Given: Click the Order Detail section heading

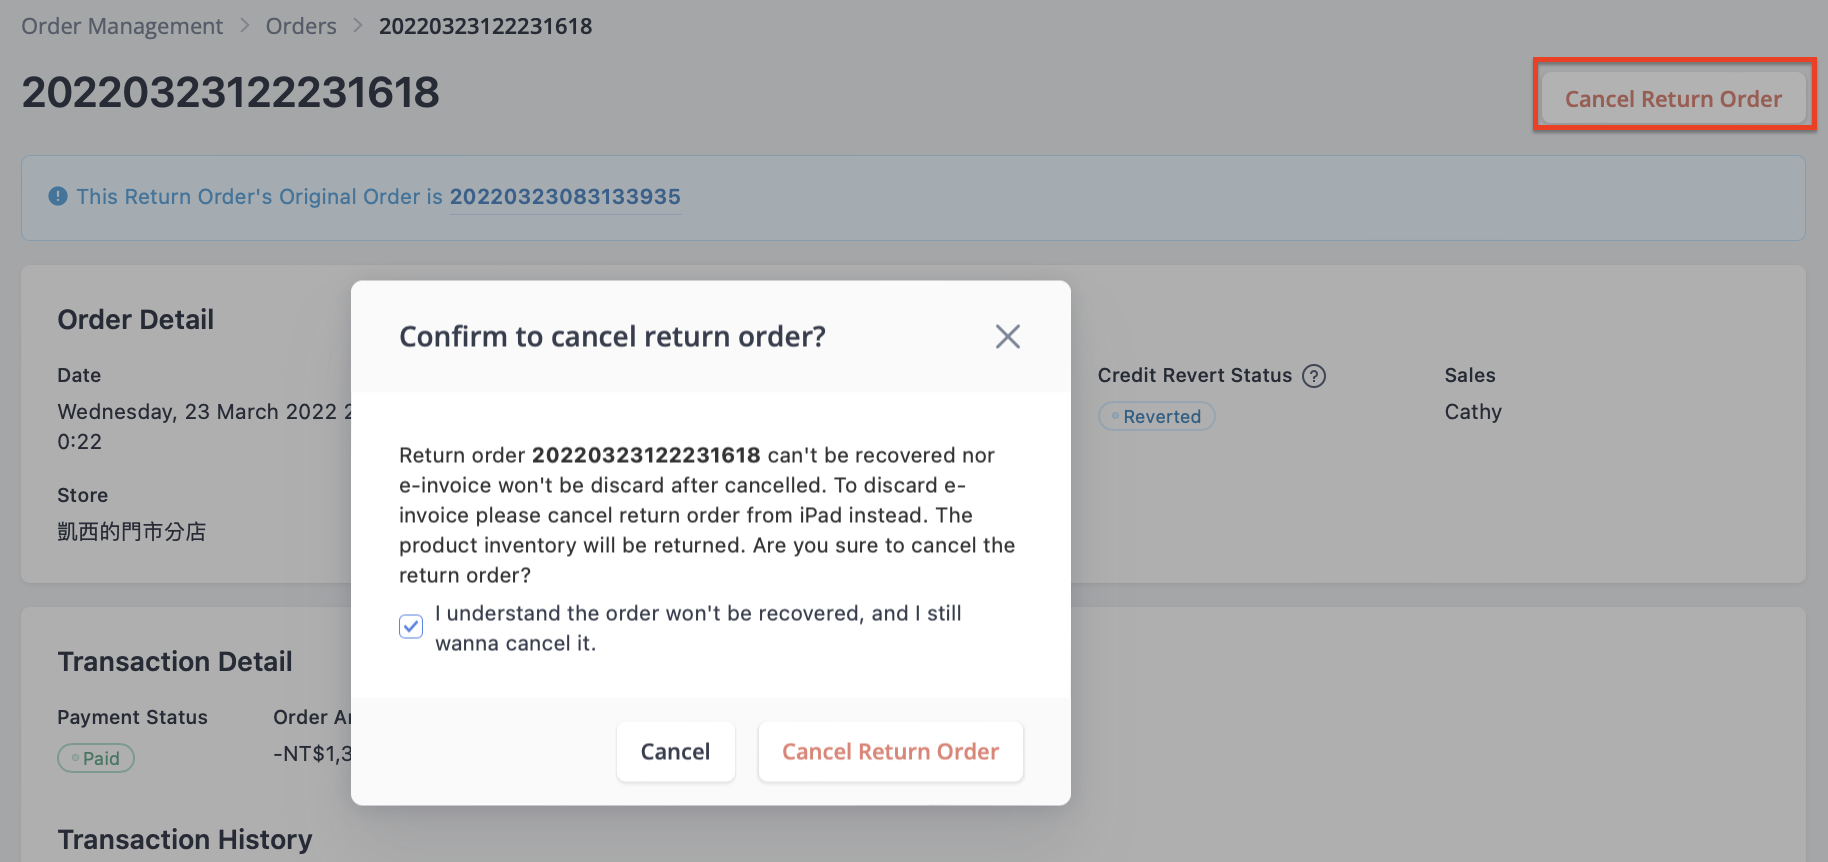Looking at the screenshot, I should 136,320.
